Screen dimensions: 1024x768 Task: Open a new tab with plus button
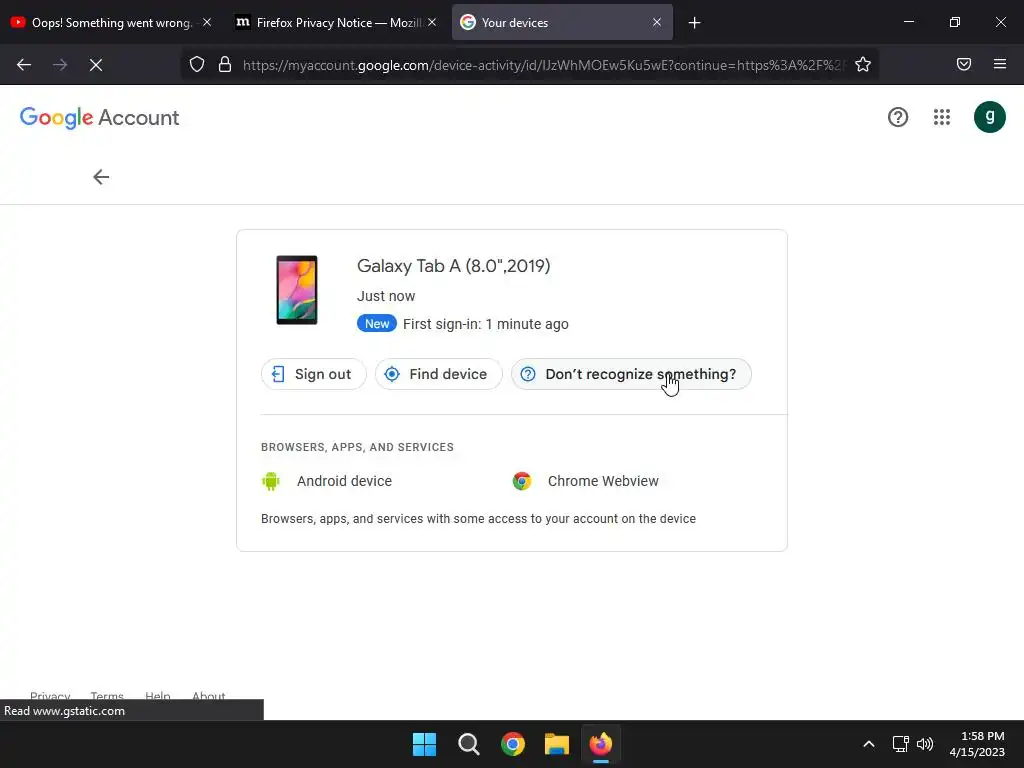click(x=694, y=23)
